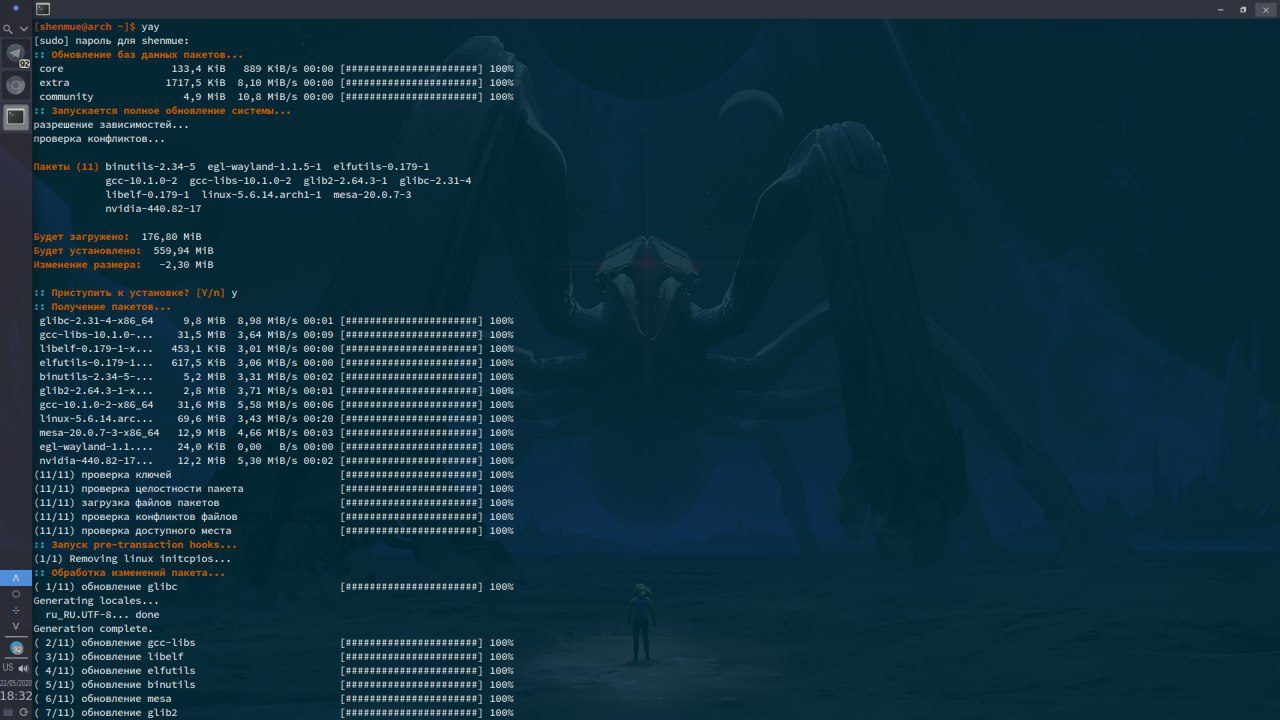Click the 'extra' database download row
Screen dimensions: 1280x720
(x=276, y=83)
